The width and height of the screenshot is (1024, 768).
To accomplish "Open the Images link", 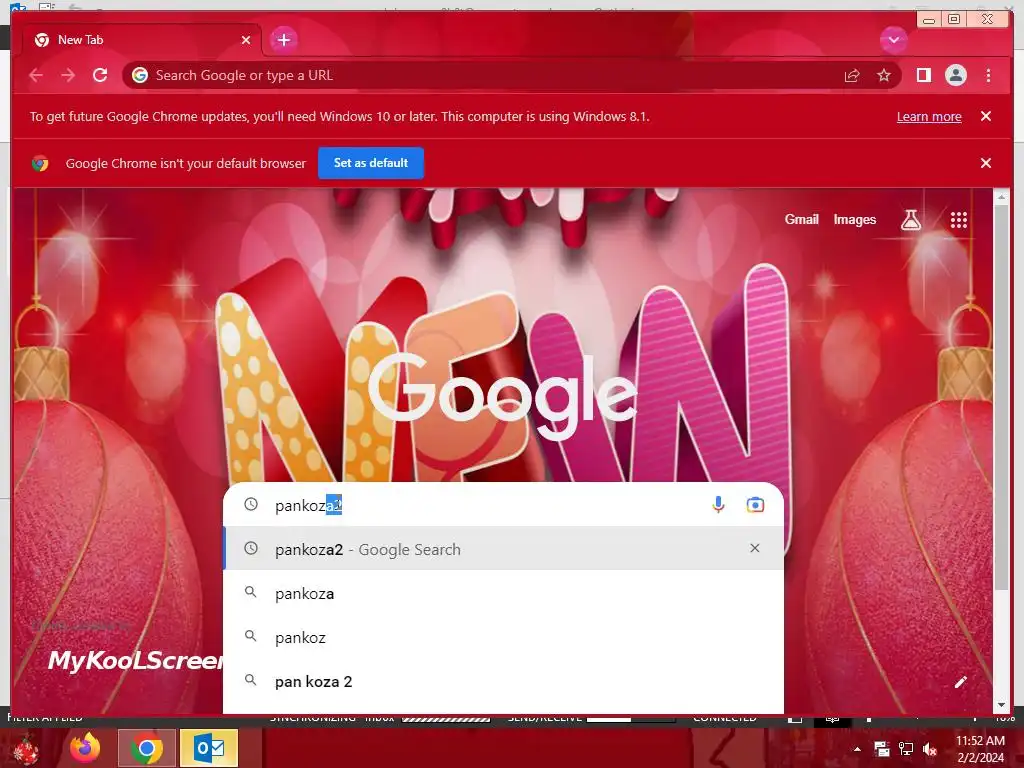I will pyautogui.click(x=855, y=220).
